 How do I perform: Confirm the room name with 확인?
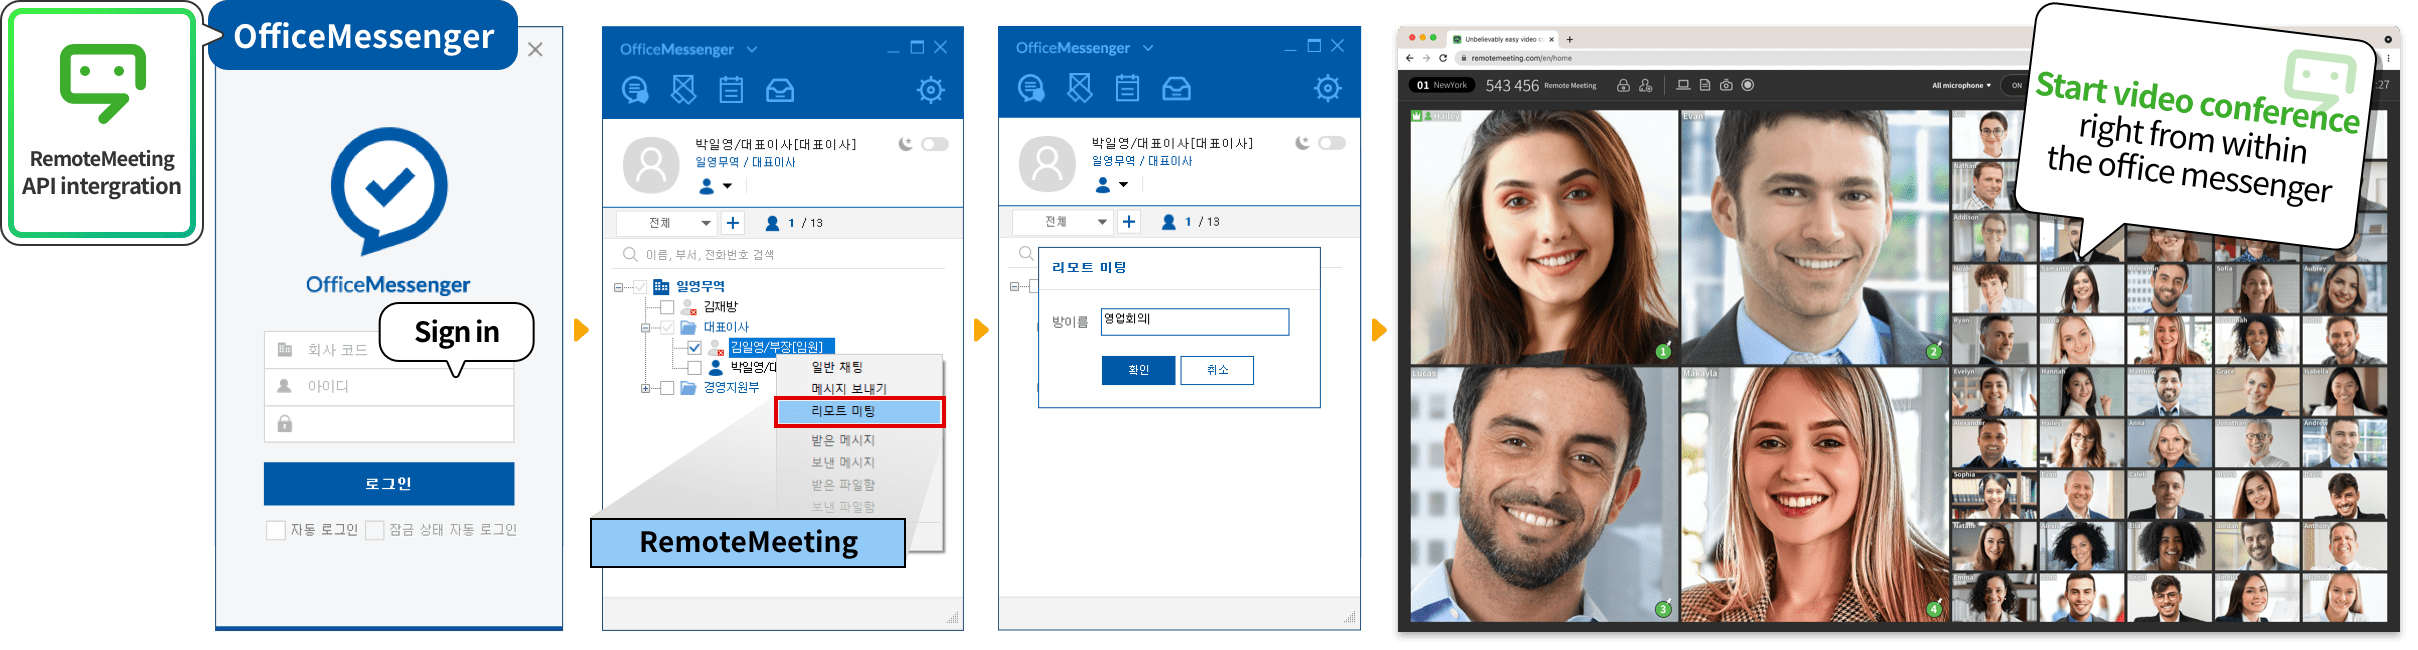coord(1138,370)
